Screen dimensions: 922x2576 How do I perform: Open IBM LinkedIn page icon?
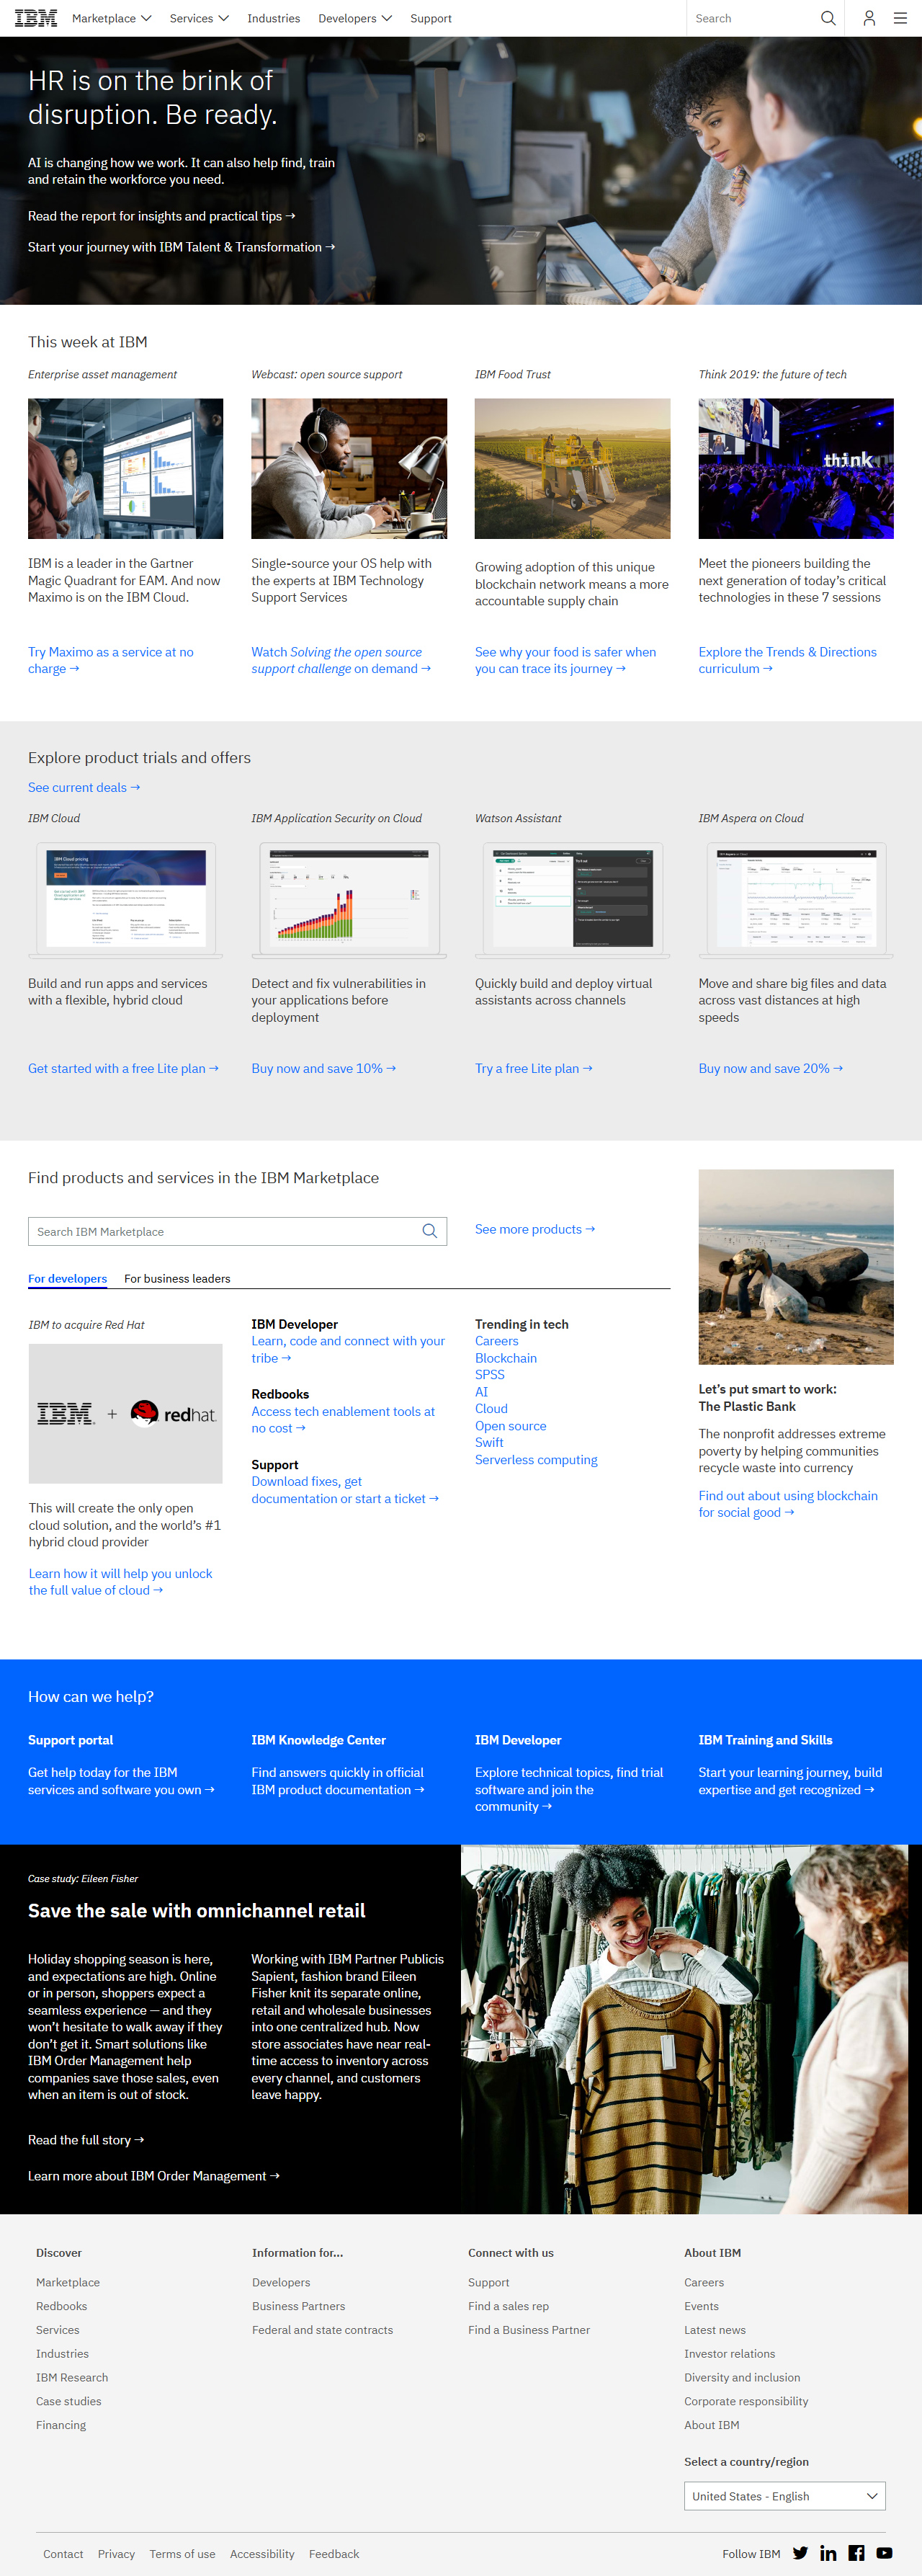pos(828,2553)
